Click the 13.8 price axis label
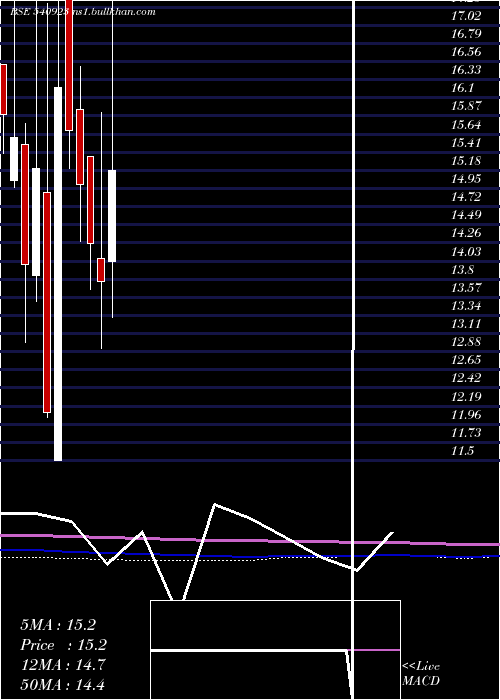 coord(462,270)
